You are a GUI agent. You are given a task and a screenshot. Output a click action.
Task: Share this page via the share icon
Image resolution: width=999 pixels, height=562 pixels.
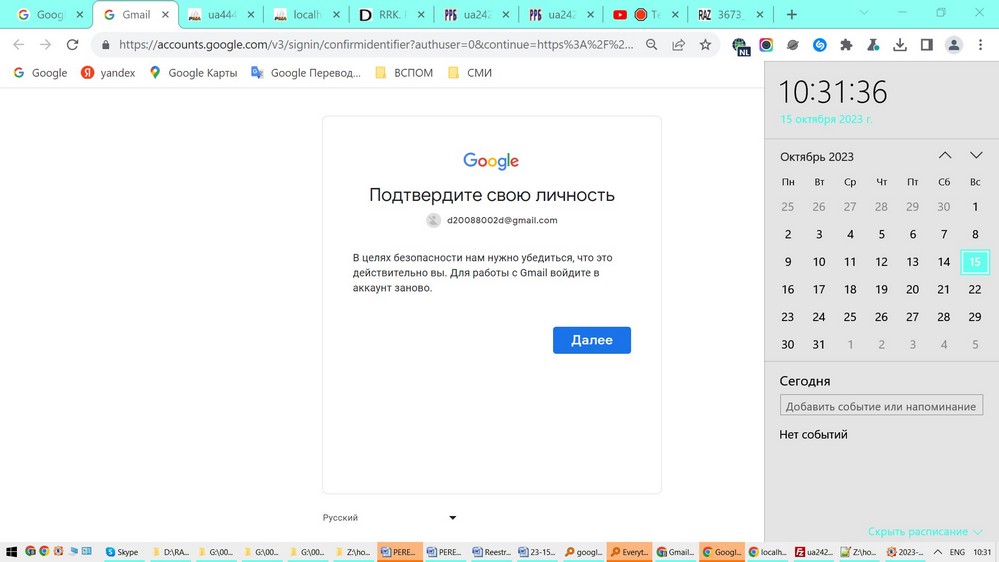[x=679, y=45]
